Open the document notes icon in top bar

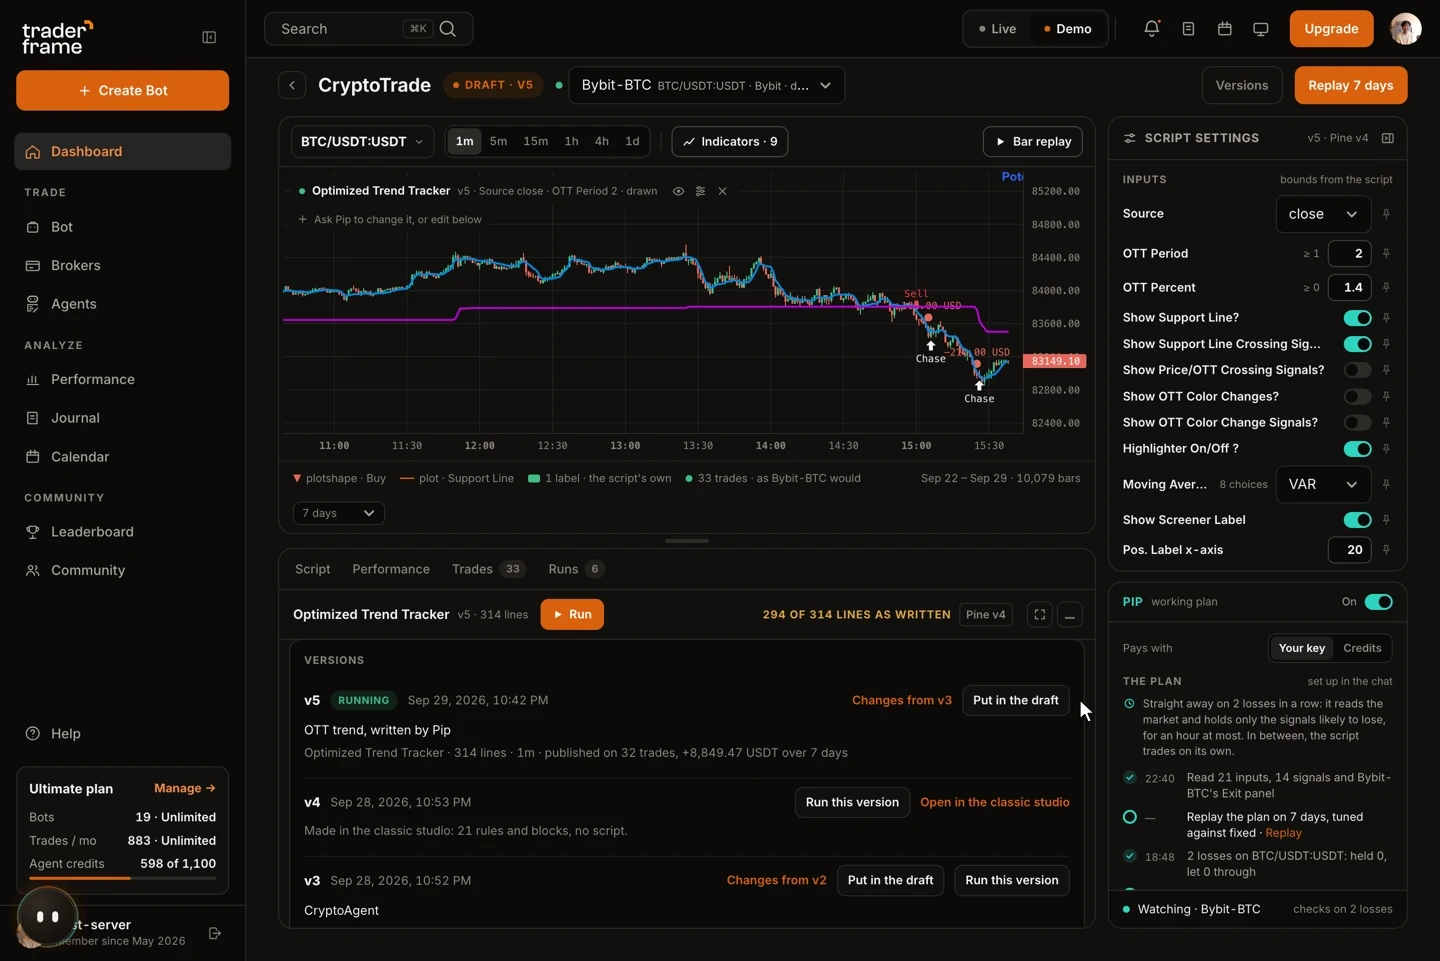pos(1188,29)
